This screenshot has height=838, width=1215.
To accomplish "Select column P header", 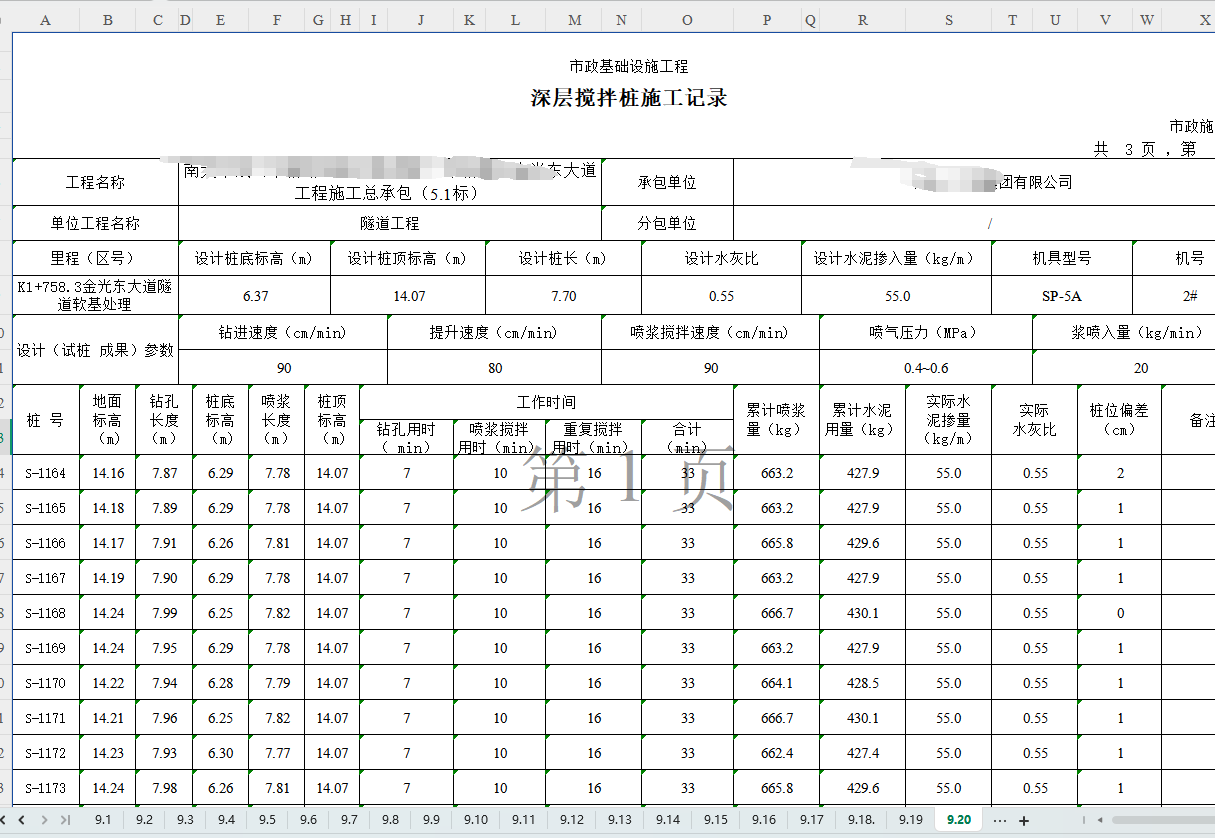I will coord(766,18).
